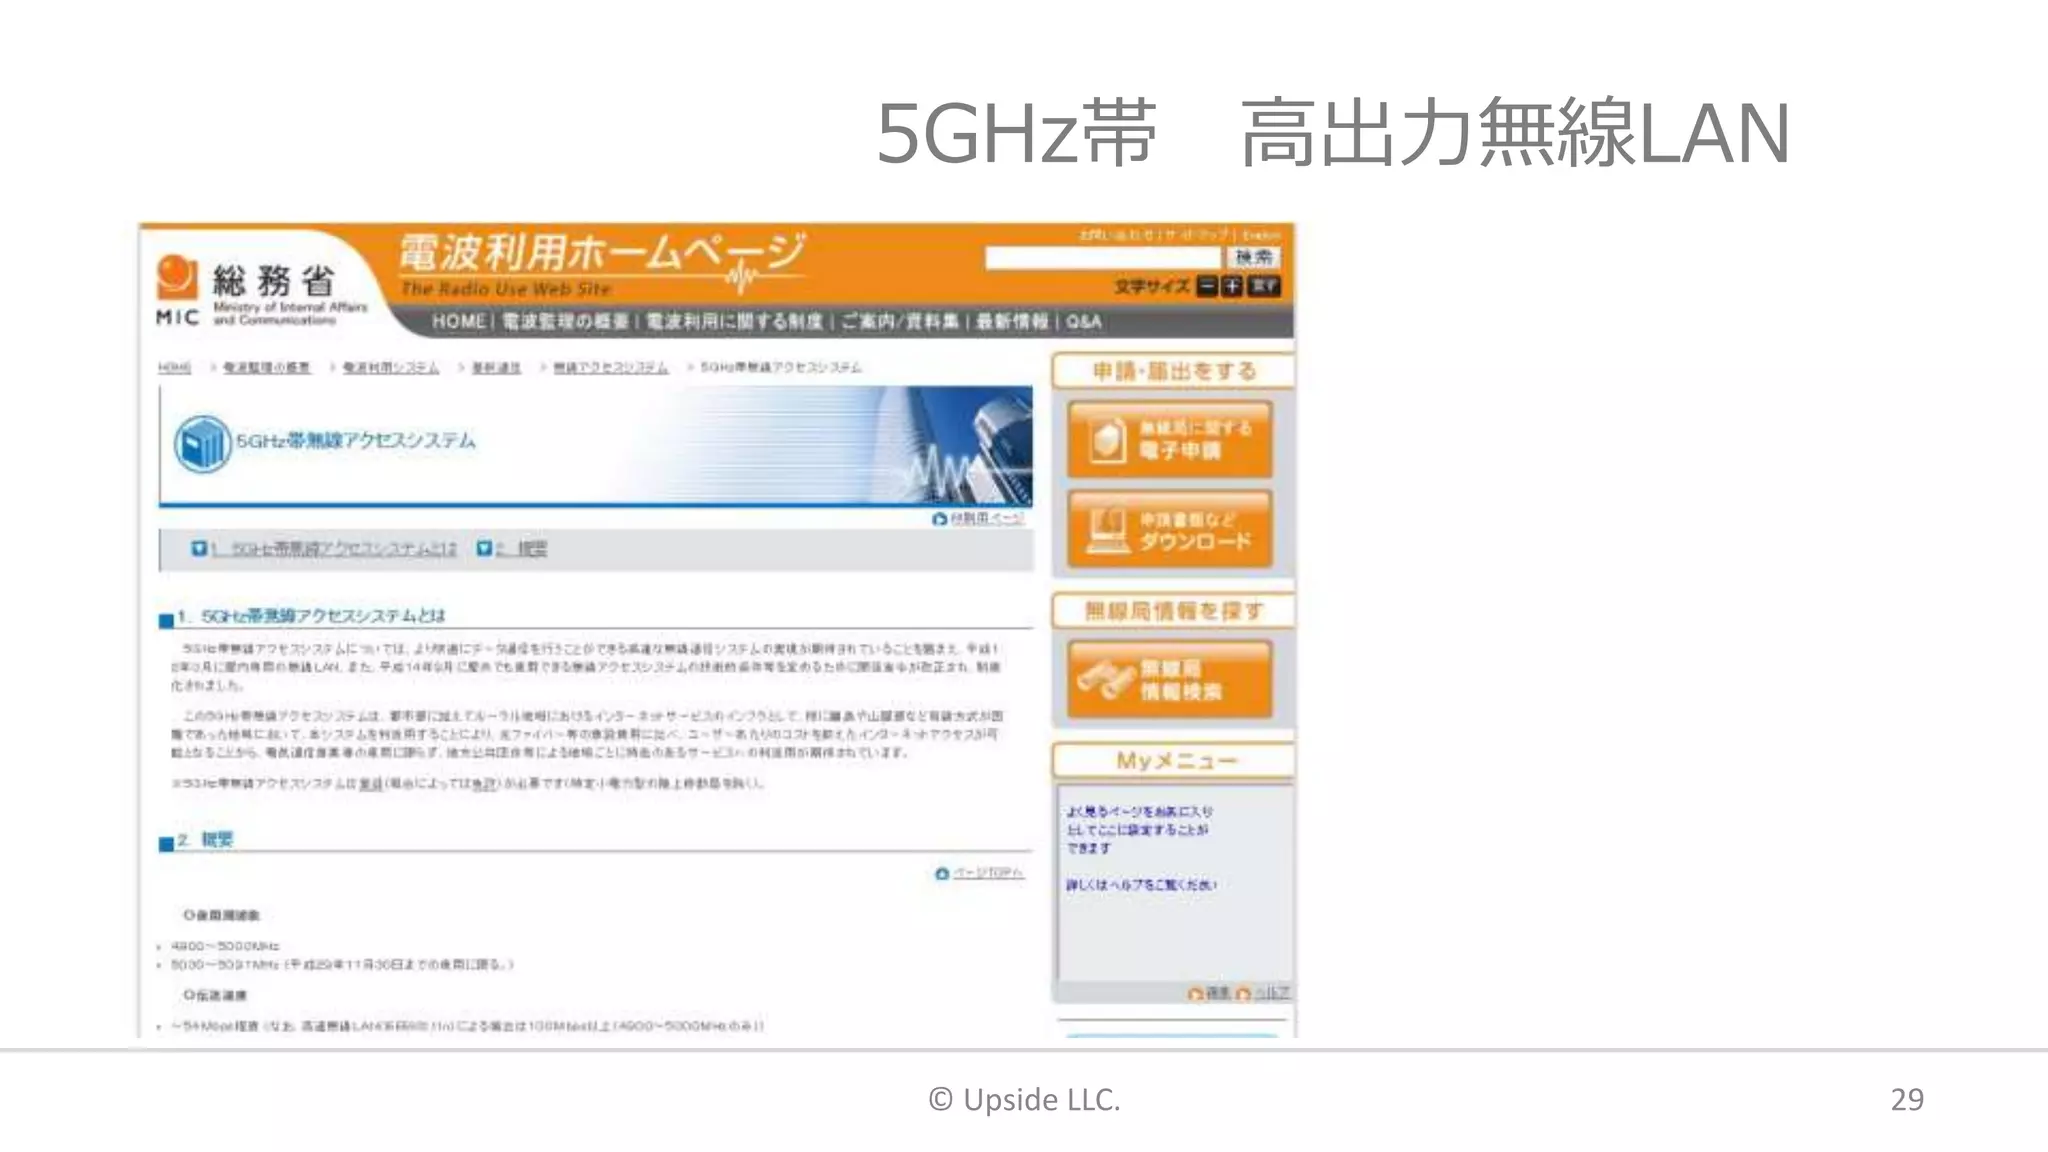Jump to 2. 概要 anchor link
The image size is (2048, 1152).
(522, 549)
